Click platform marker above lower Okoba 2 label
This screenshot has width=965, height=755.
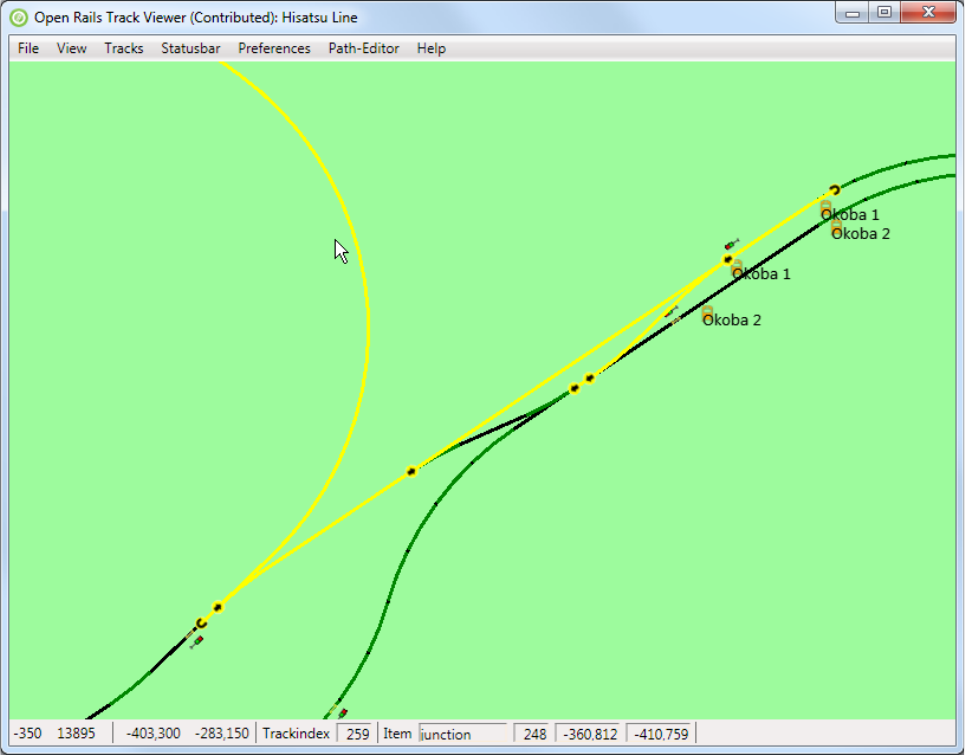[708, 312]
